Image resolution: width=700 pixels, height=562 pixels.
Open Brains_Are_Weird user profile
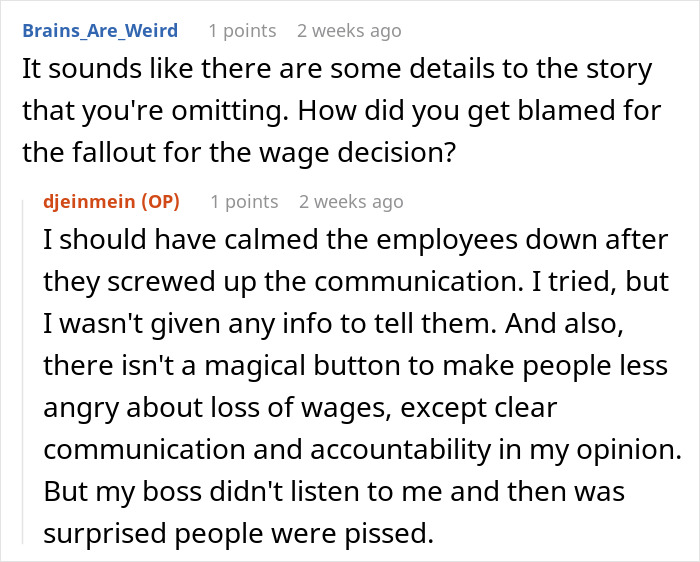[x=99, y=31]
